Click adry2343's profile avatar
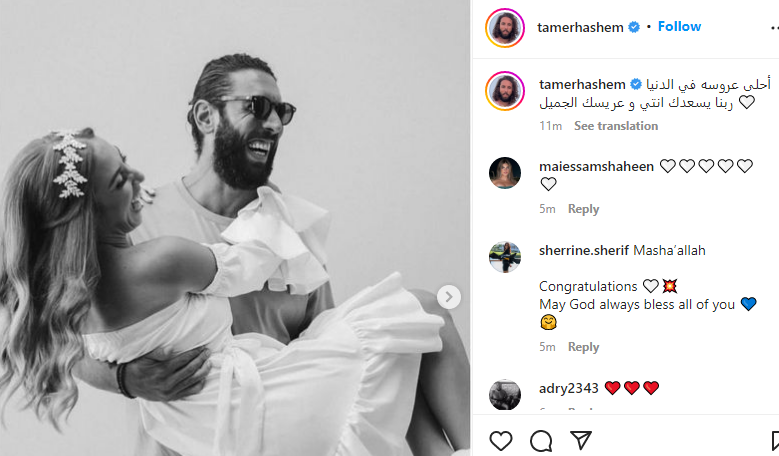Image resolution: width=779 pixels, height=456 pixels. pyautogui.click(x=505, y=395)
